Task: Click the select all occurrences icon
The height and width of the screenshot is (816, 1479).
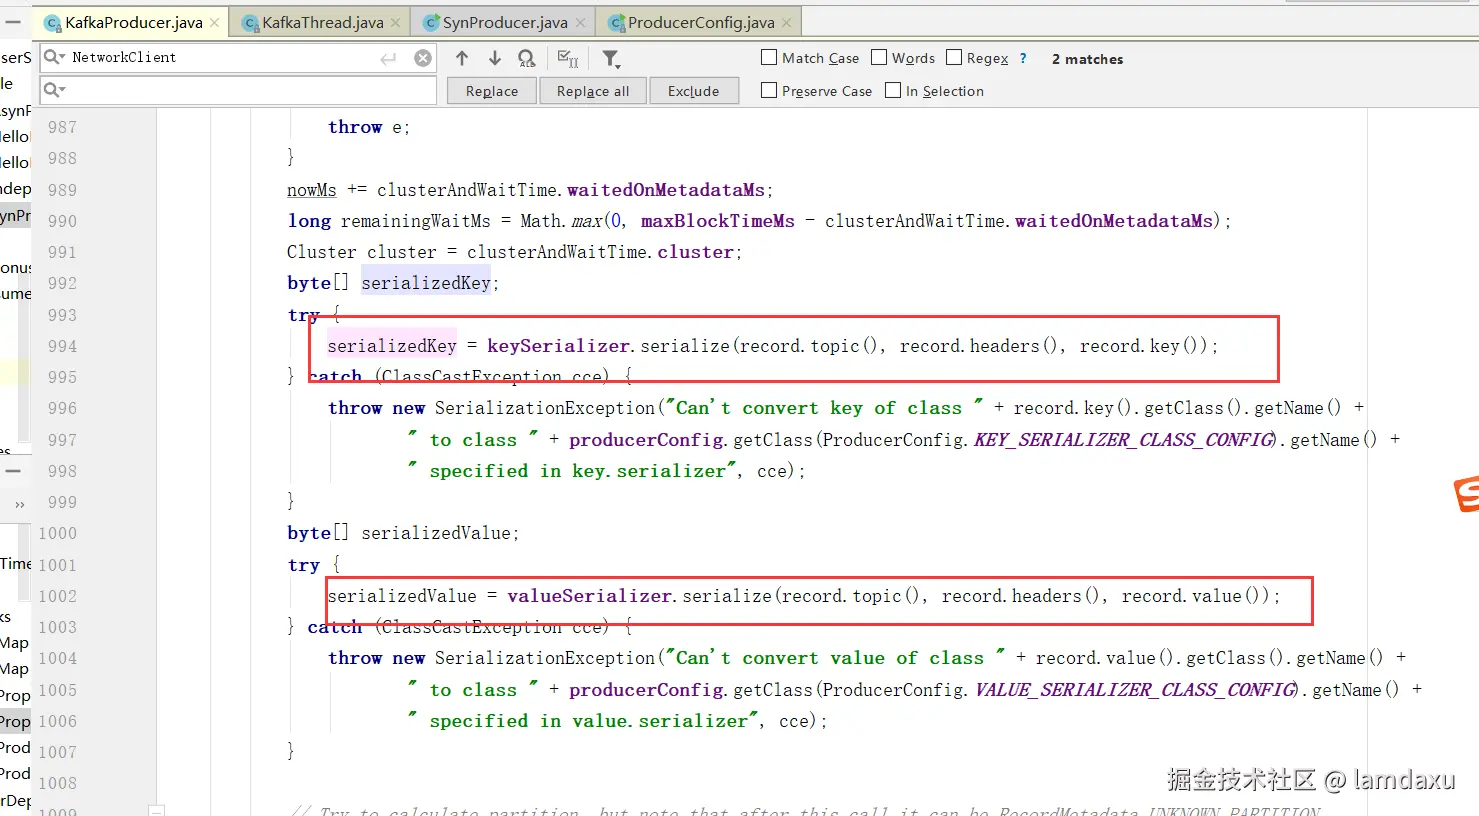Action: click(x=568, y=59)
